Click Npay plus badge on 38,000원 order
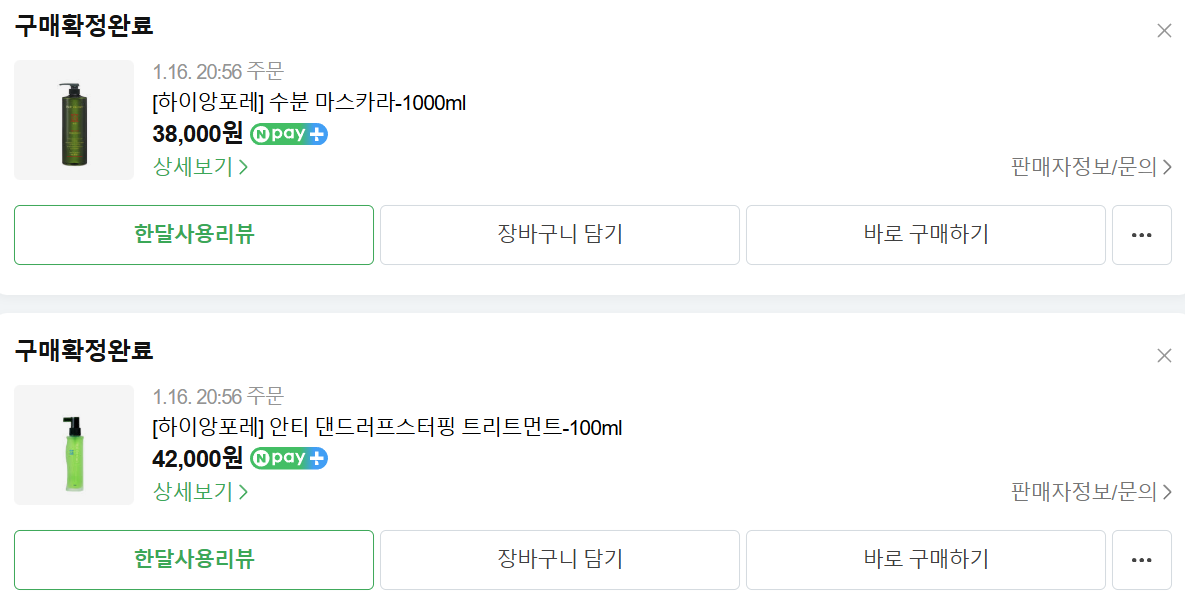The image size is (1185, 611). click(x=289, y=134)
